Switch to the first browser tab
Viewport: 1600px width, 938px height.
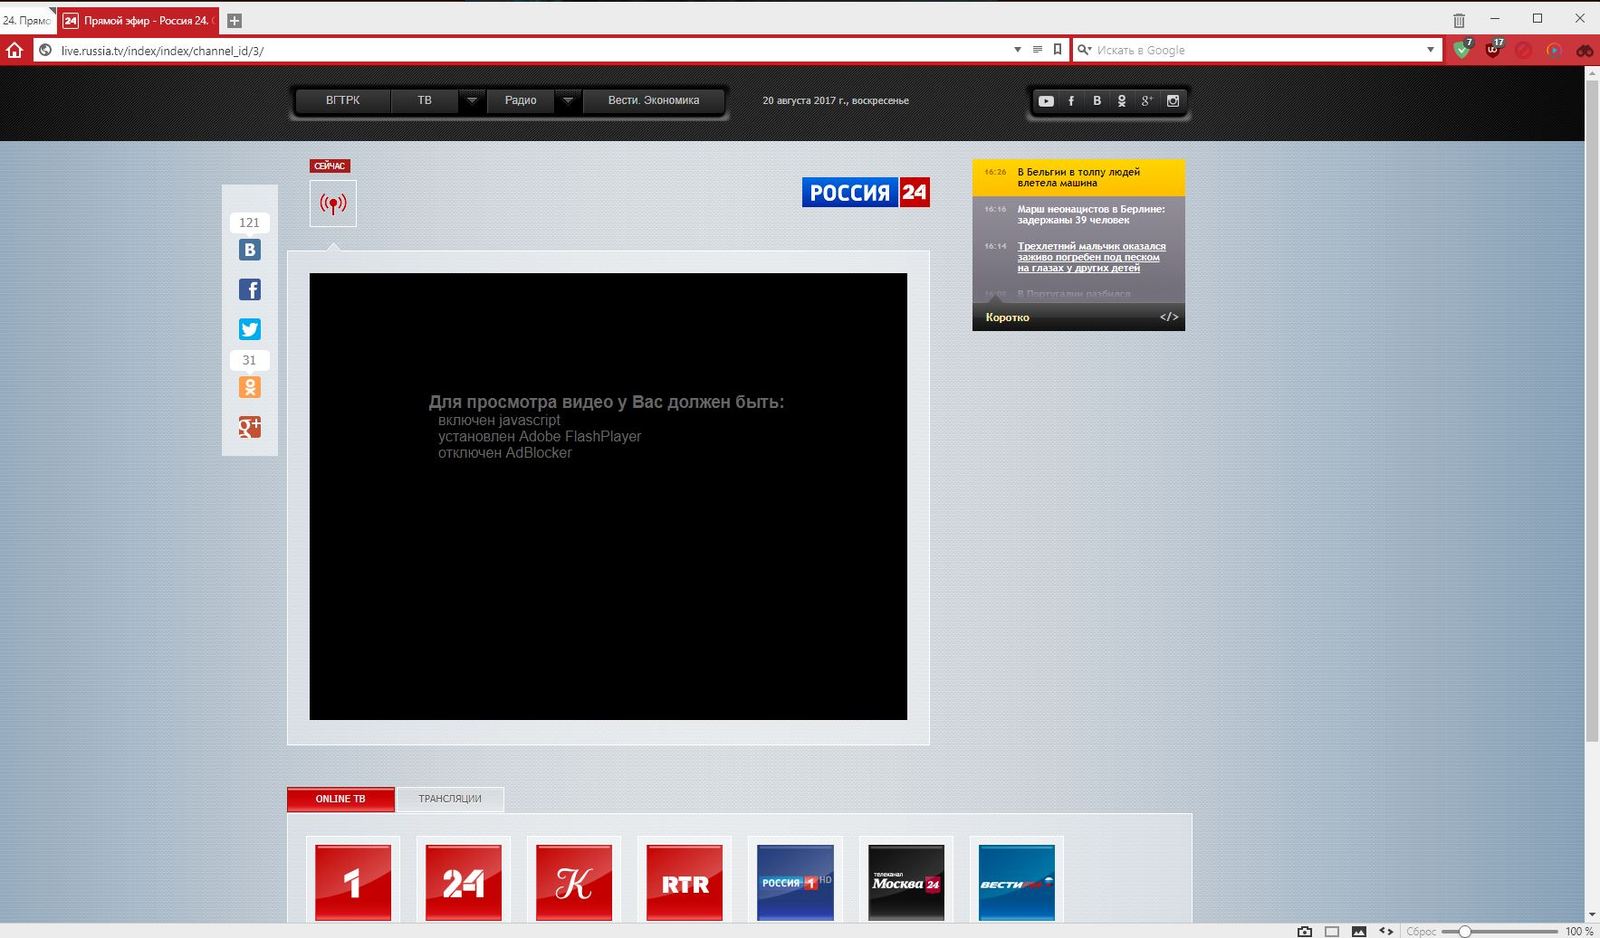point(27,20)
